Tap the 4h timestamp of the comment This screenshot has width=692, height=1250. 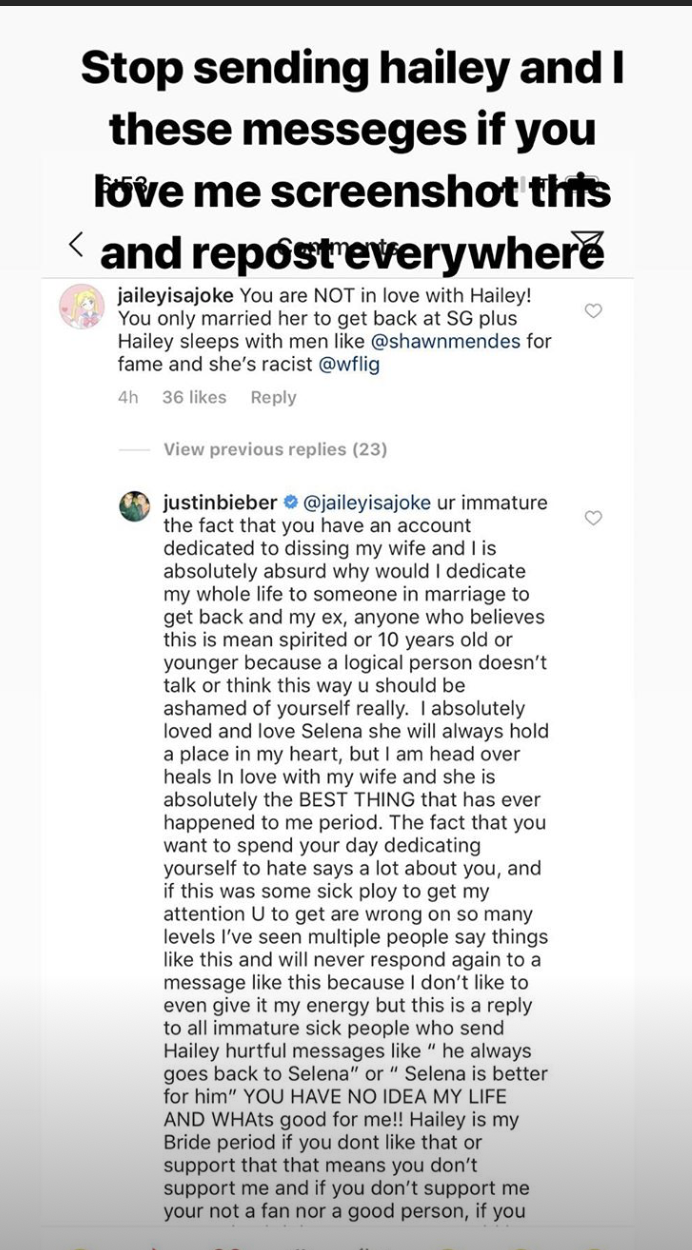pyautogui.click(x=127, y=397)
